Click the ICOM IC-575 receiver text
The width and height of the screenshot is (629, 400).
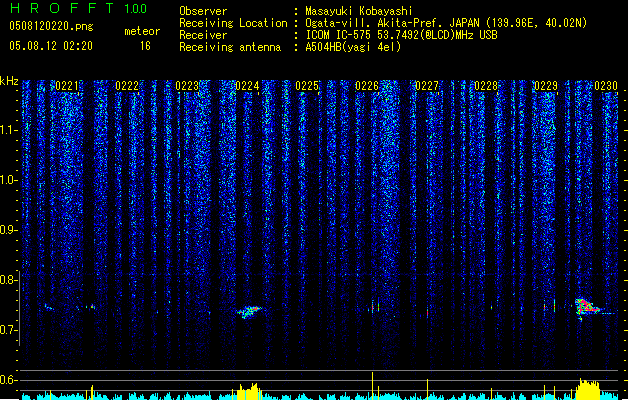pos(401,35)
